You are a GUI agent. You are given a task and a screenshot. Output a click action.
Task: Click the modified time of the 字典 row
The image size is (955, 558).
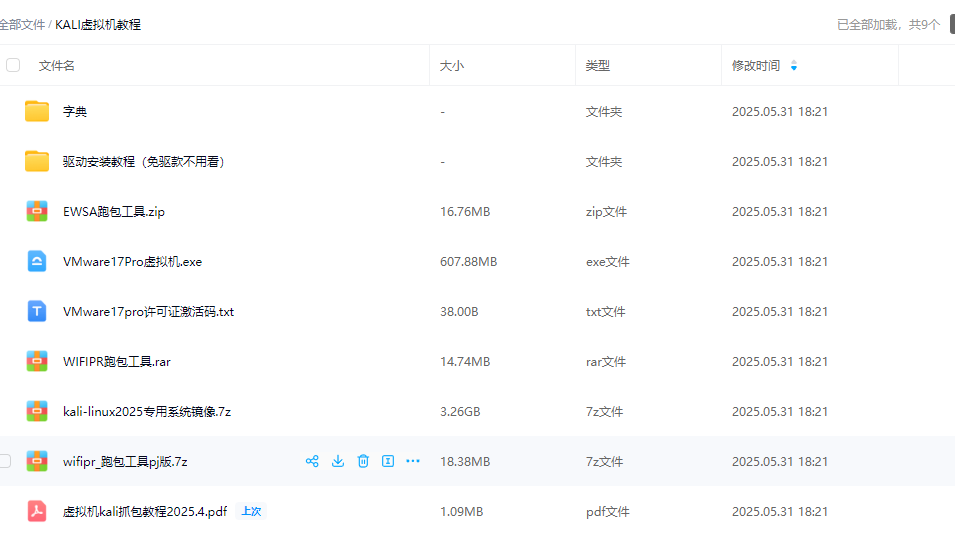[x=780, y=111]
